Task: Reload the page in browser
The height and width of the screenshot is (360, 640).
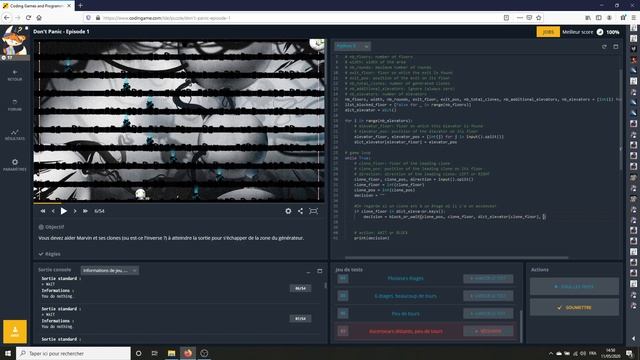Action: coord(28,18)
